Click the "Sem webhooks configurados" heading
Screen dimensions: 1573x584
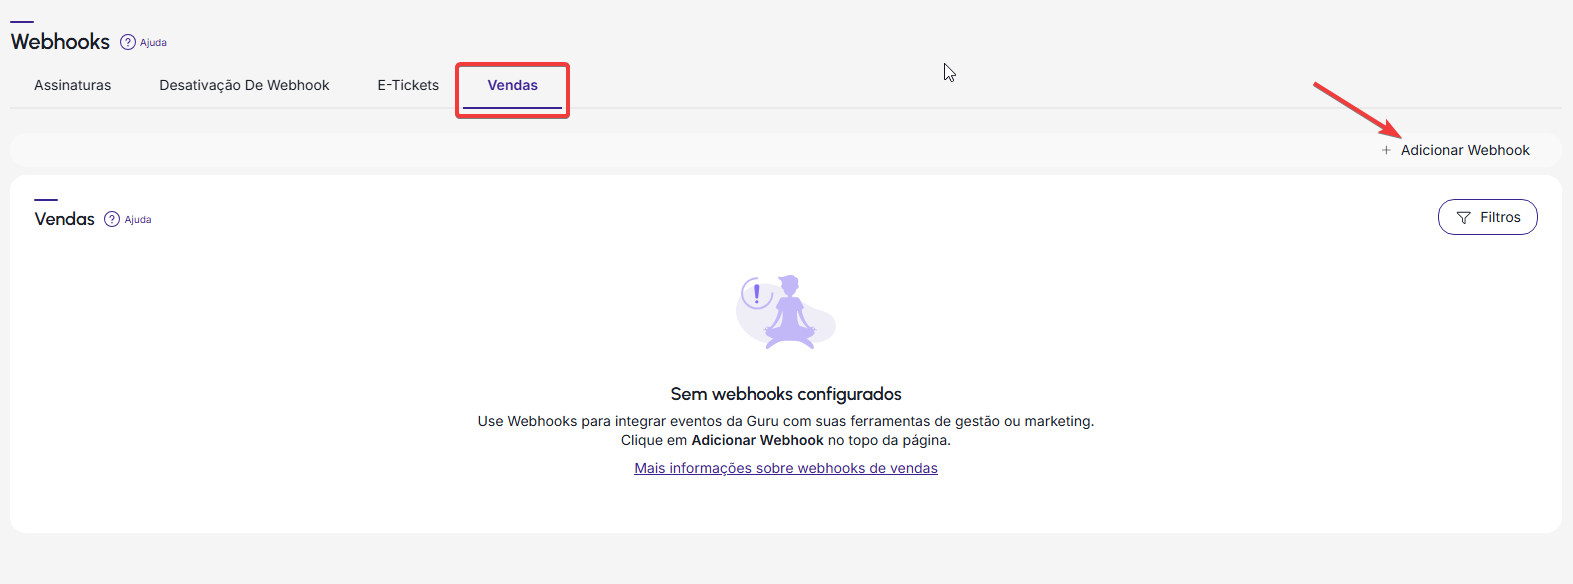coord(786,394)
